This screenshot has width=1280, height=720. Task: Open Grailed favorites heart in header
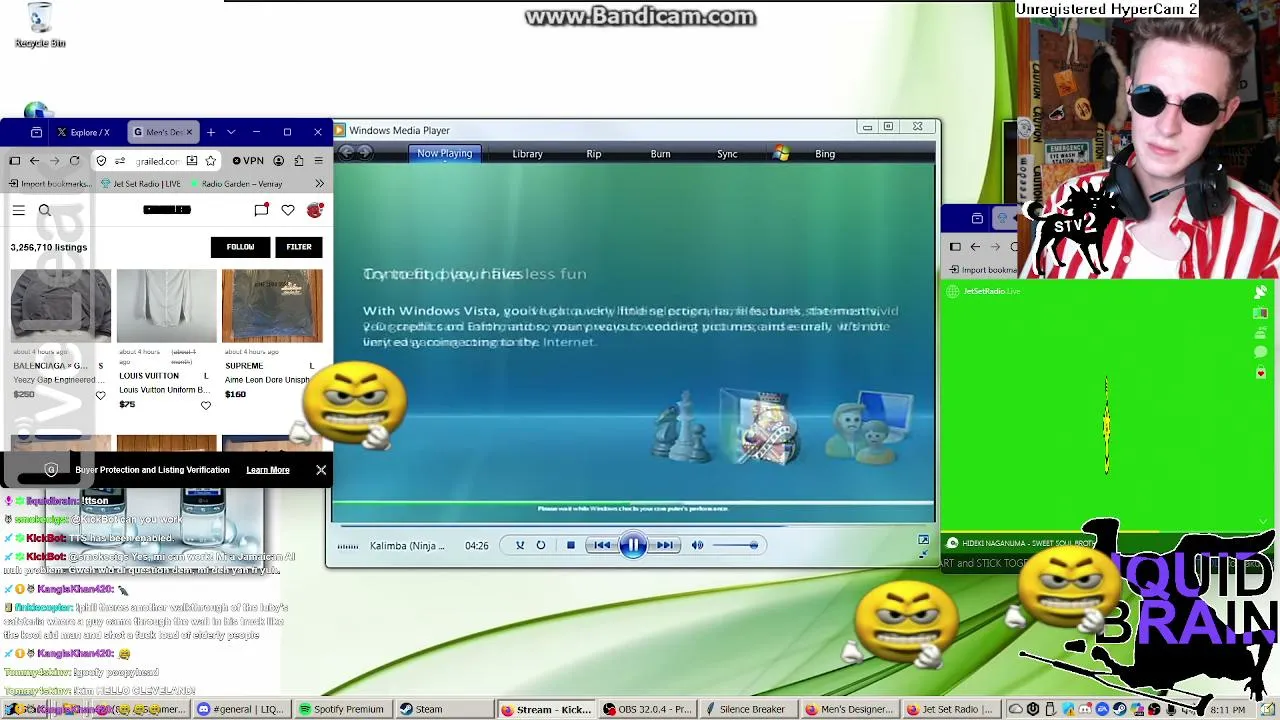click(288, 210)
